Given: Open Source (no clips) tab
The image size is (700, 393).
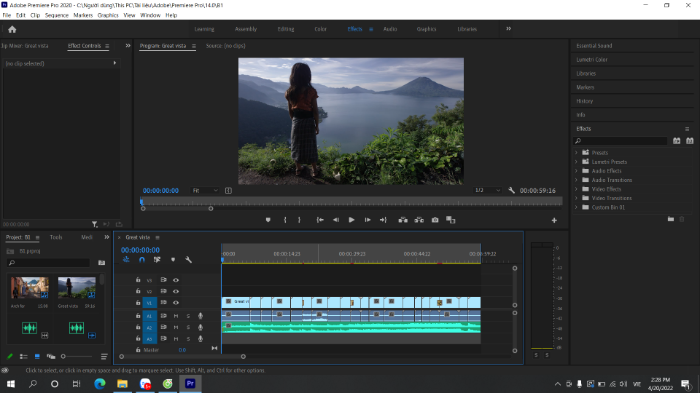Looking at the screenshot, I should click(225, 46).
